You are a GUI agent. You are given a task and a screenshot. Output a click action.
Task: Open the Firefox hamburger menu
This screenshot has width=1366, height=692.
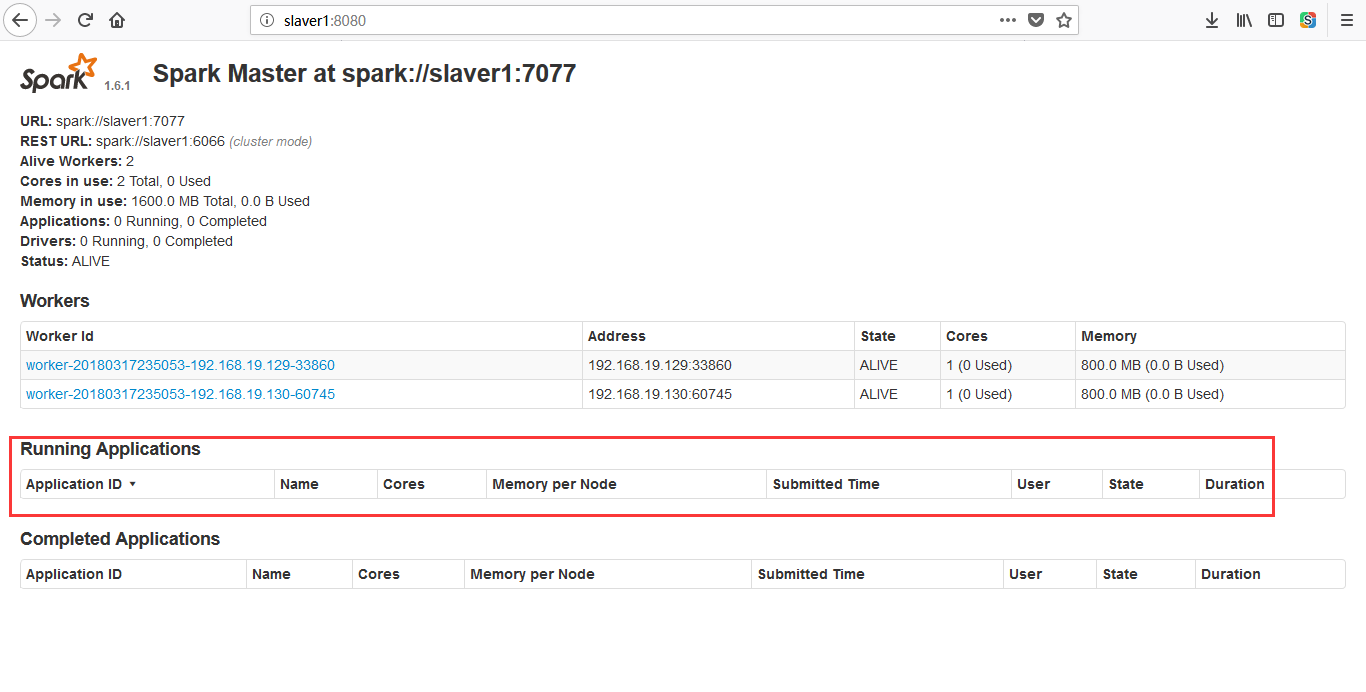pyautogui.click(x=1347, y=20)
